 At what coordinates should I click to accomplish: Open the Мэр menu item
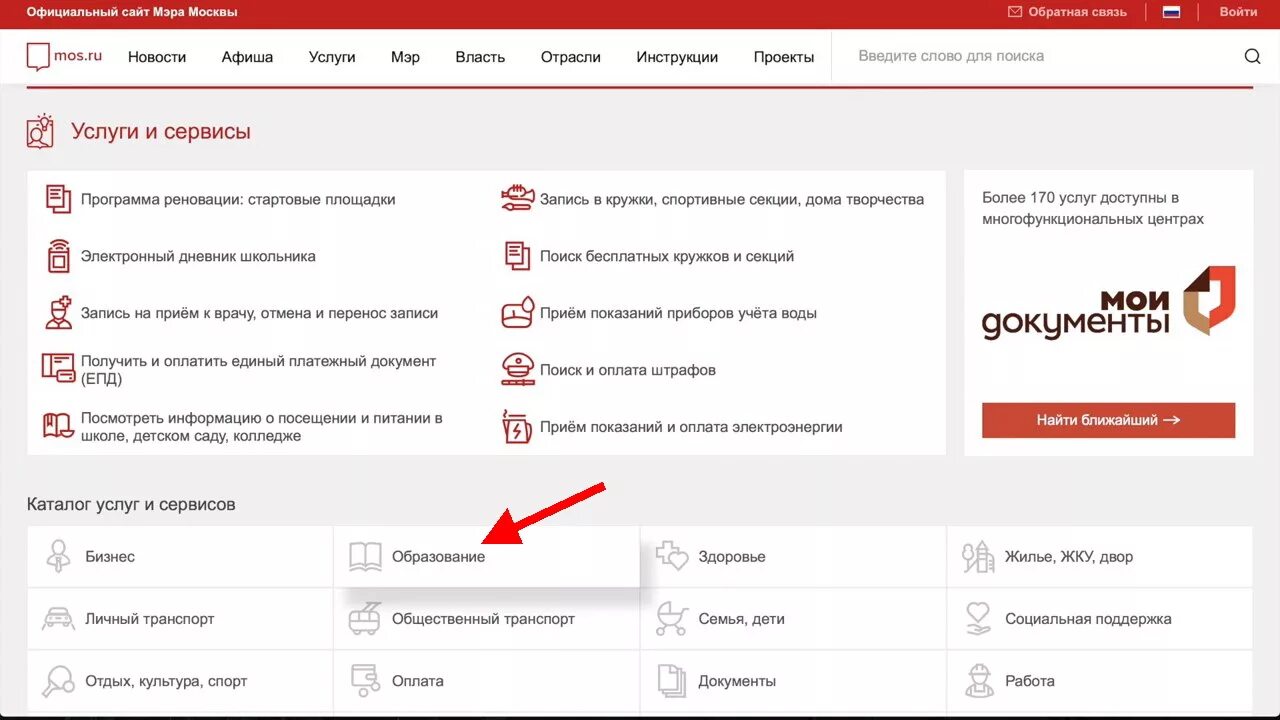(405, 57)
